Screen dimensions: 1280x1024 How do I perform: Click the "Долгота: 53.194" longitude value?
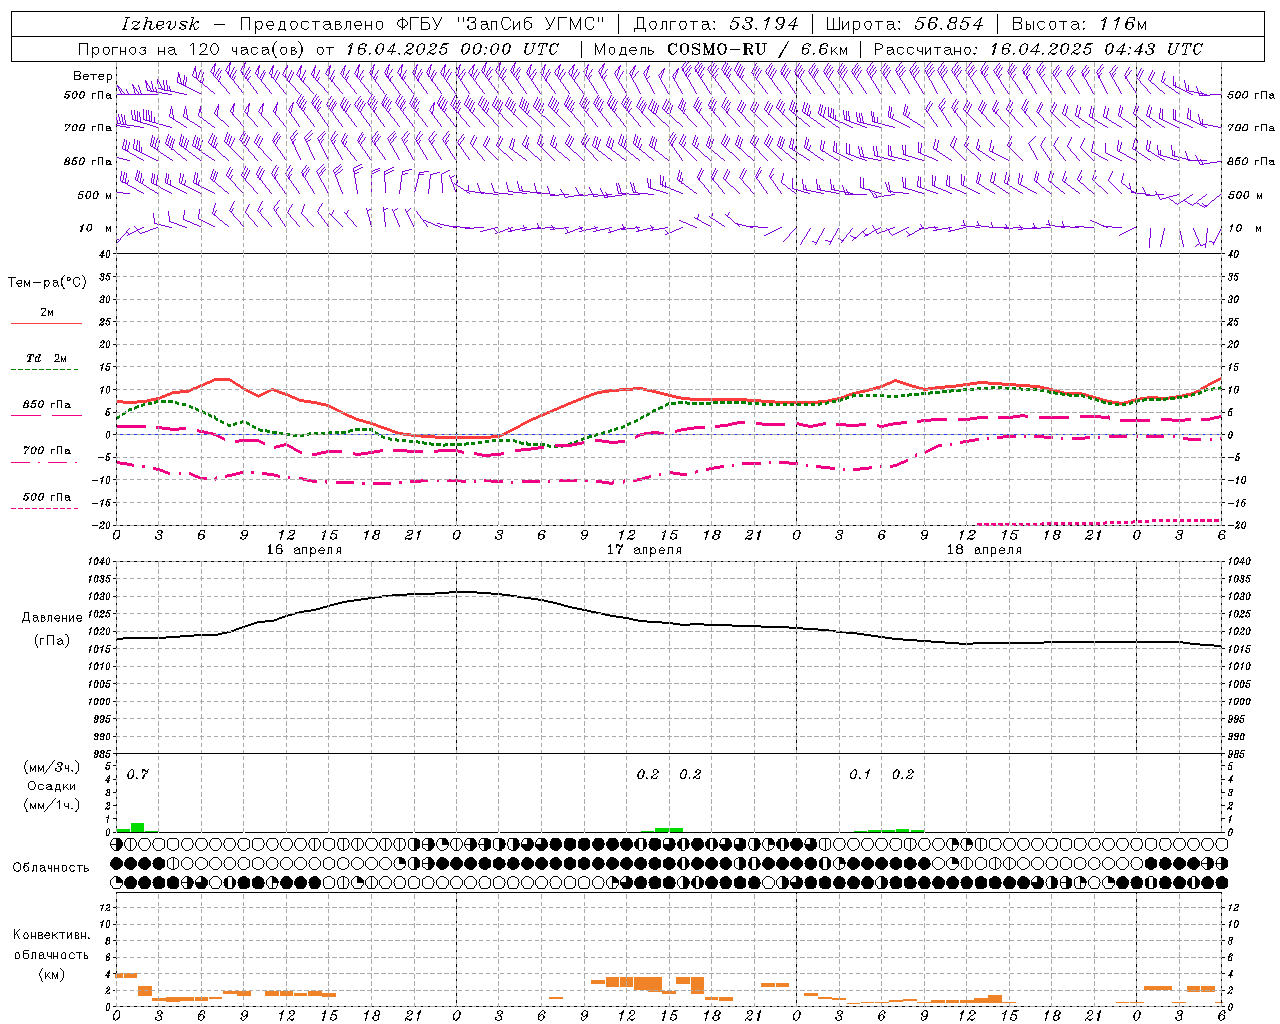[716, 24]
